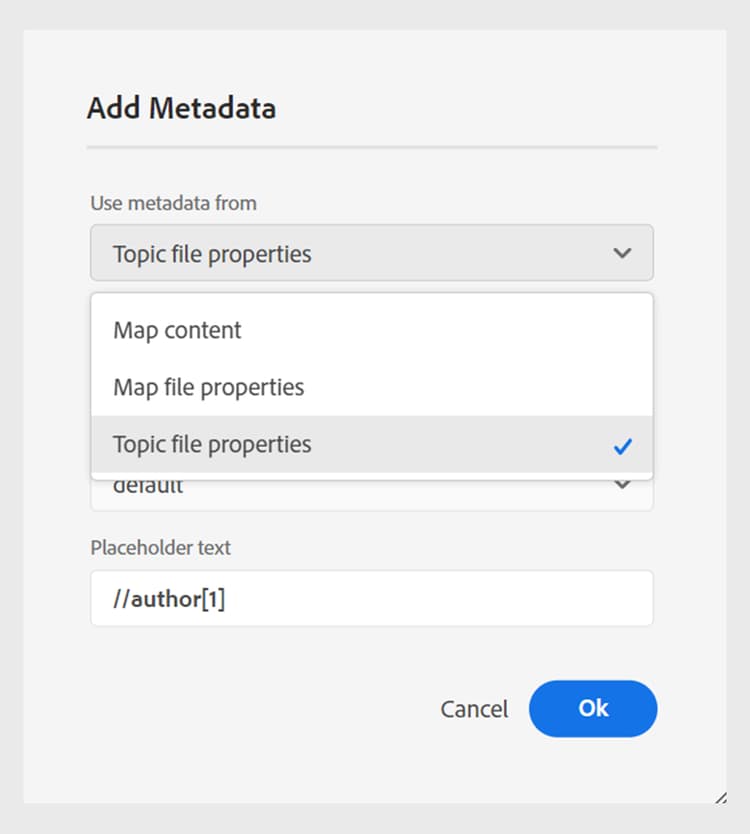750x834 pixels.
Task: Click empty dialog space left of Cancel
Action: [x=250, y=709]
